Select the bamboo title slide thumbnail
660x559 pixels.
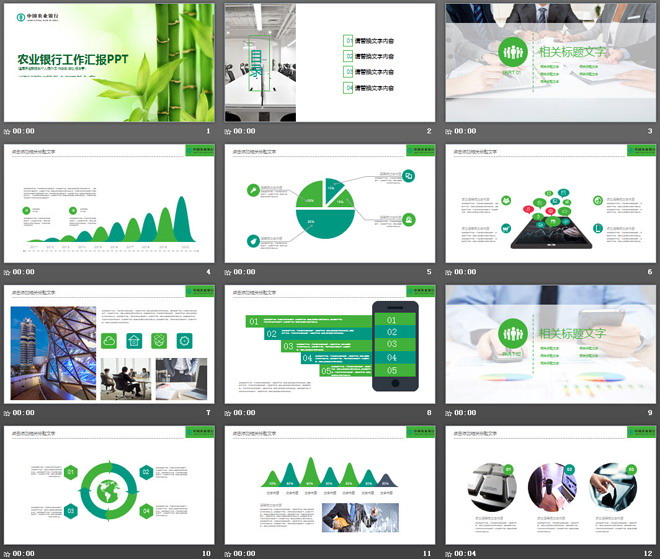coord(108,62)
